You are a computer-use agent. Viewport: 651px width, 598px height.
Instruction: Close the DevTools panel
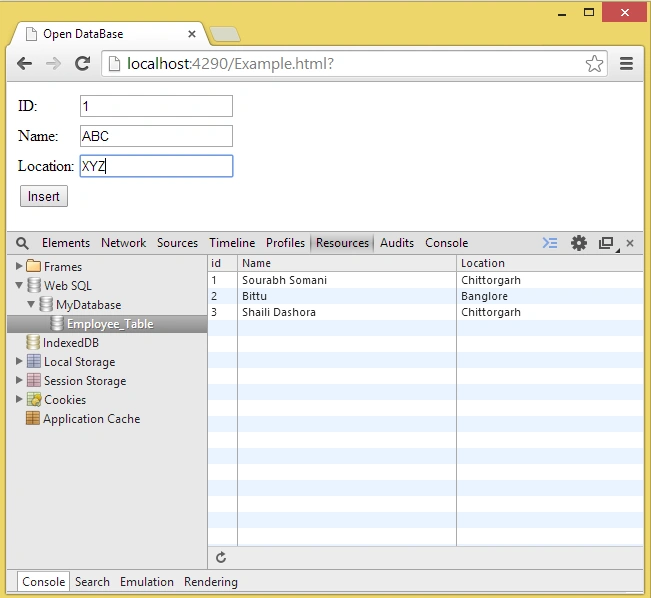point(630,243)
